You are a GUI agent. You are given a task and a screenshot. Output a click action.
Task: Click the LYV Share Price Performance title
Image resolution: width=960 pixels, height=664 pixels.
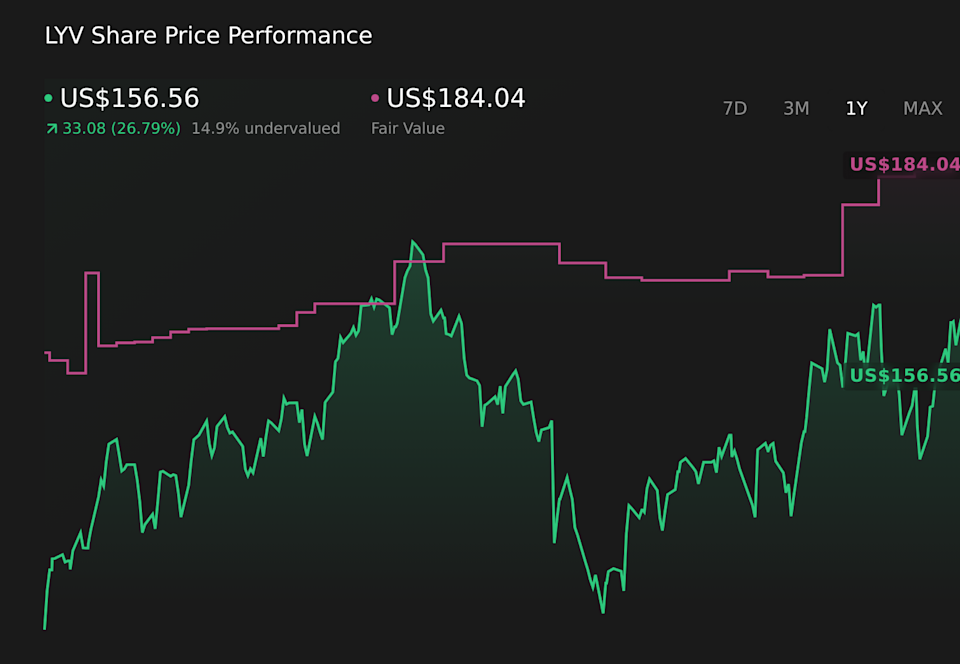(x=207, y=35)
